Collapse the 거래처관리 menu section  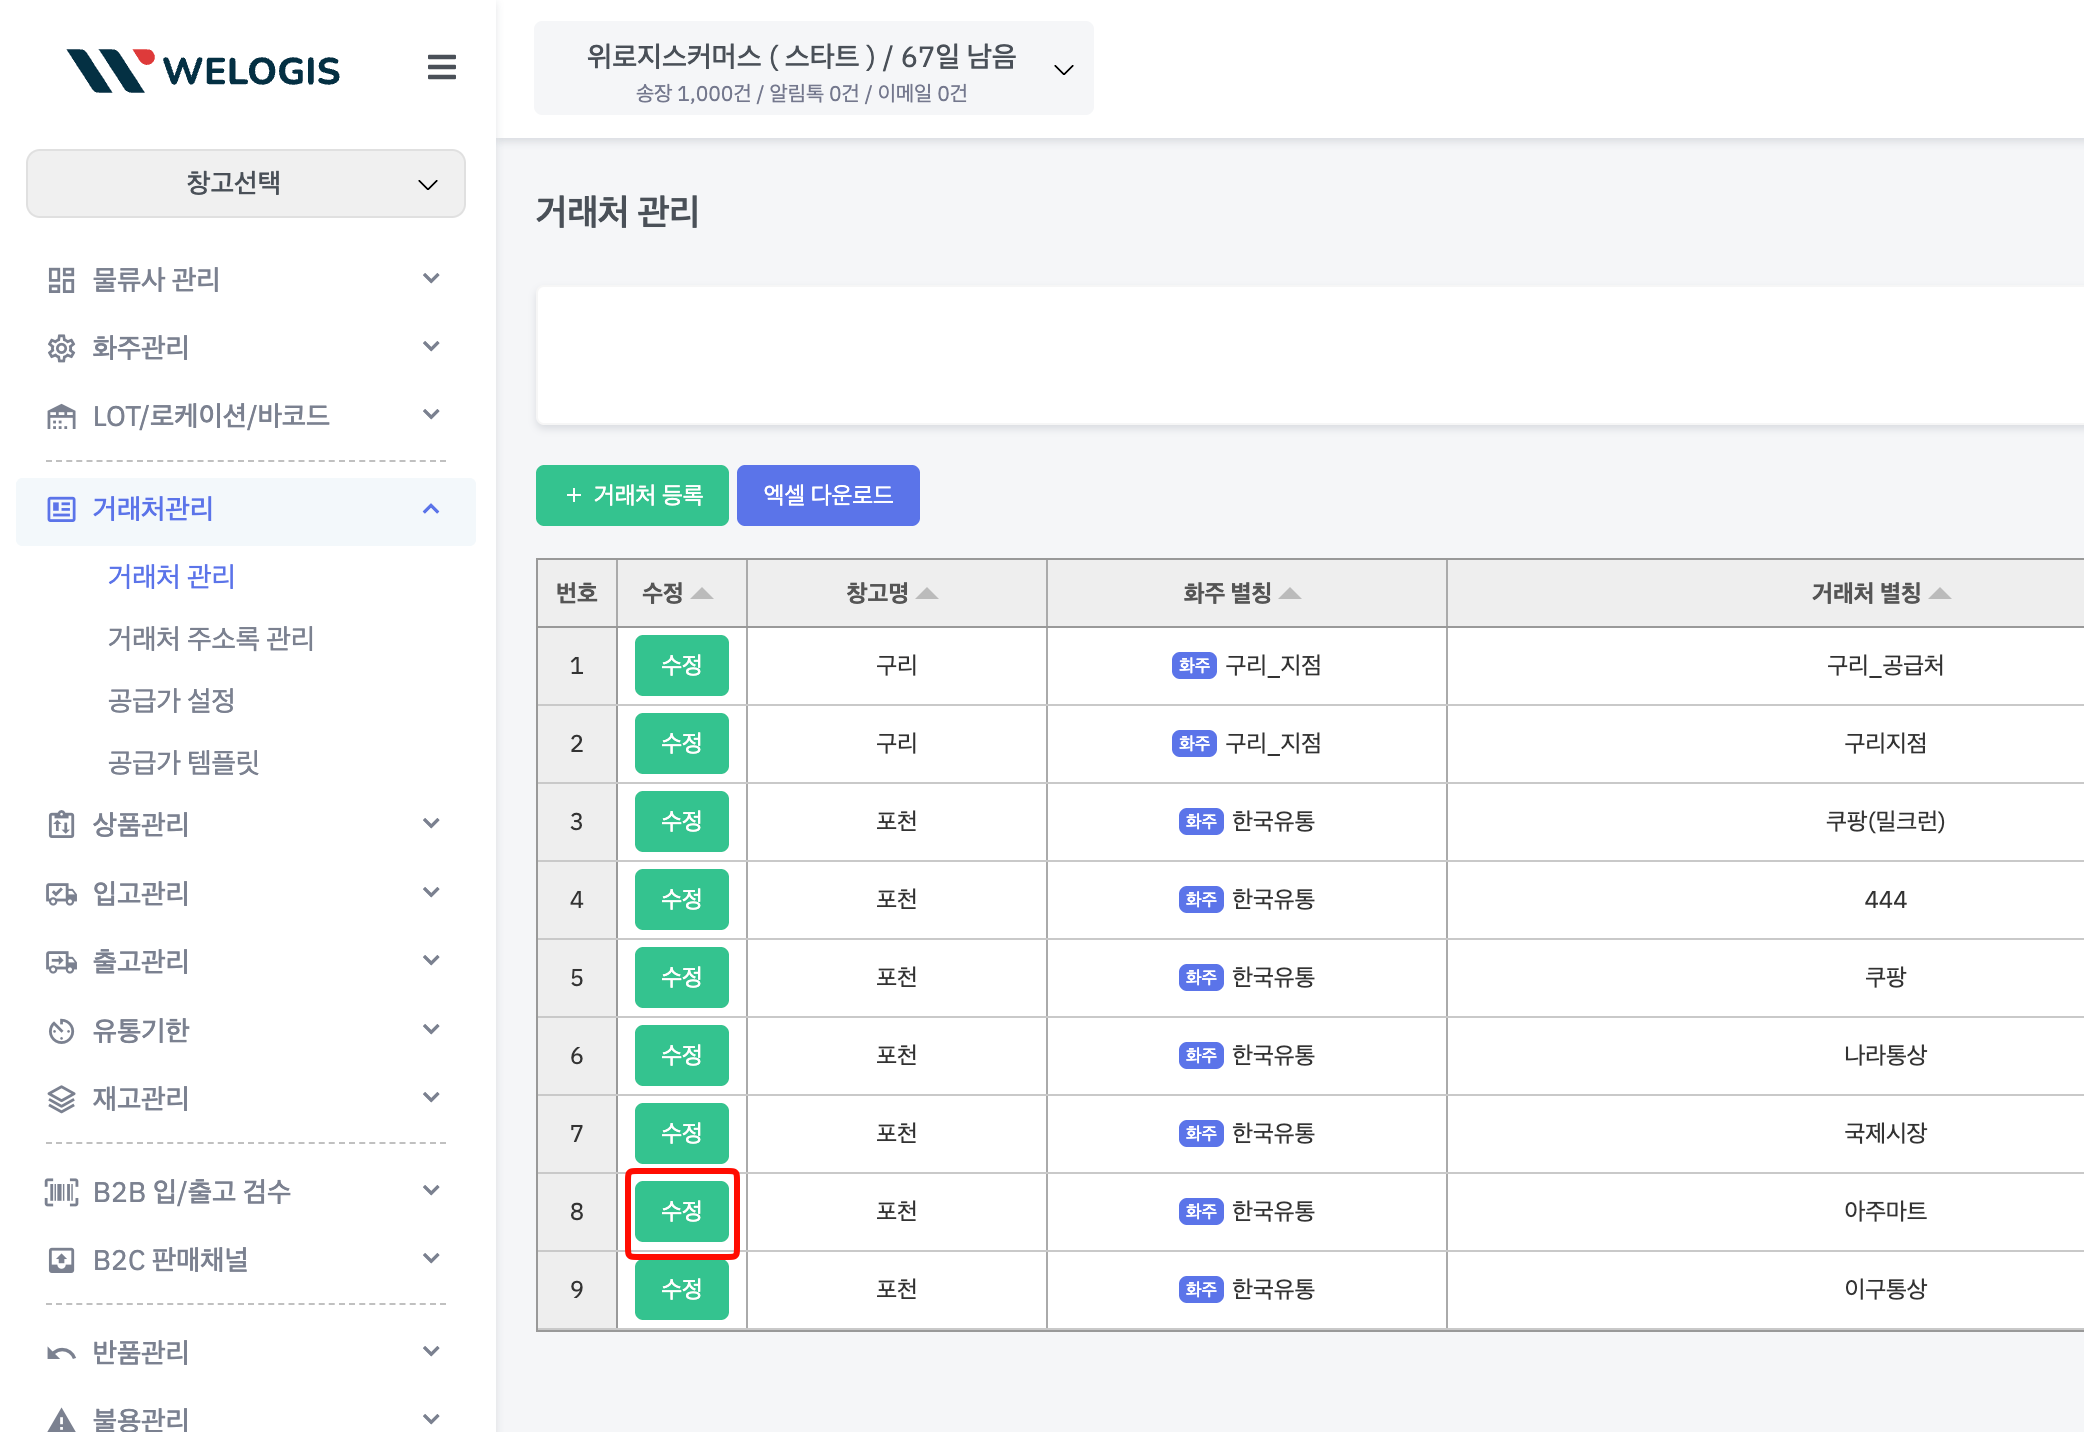pos(431,509)
